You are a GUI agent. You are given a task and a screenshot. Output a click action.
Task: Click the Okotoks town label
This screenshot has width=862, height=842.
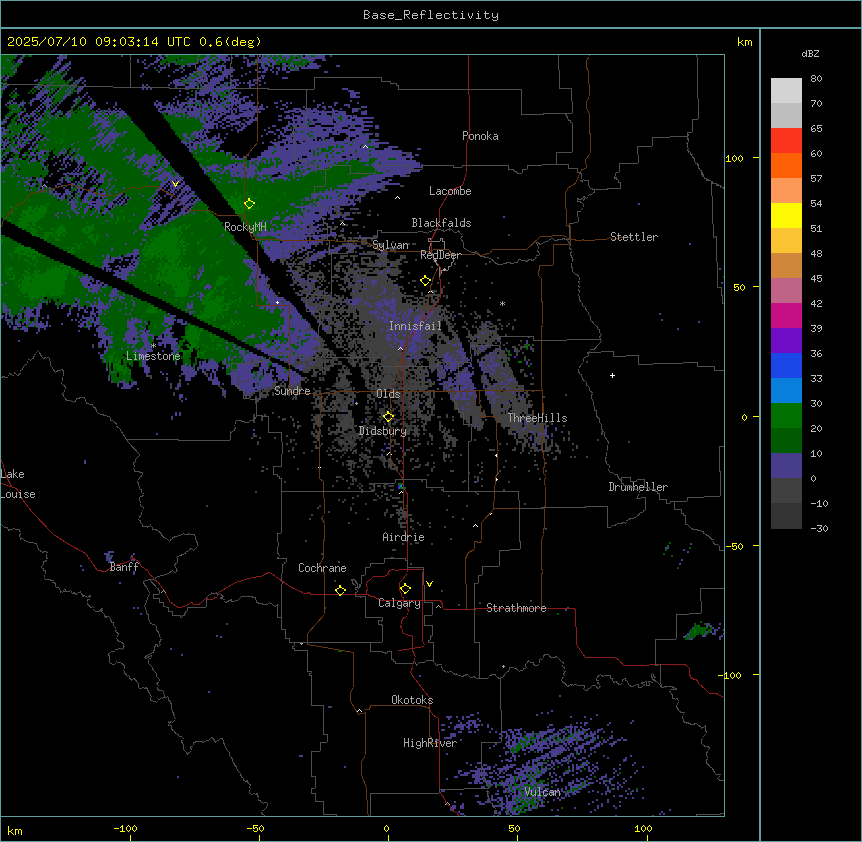point(412,700)
